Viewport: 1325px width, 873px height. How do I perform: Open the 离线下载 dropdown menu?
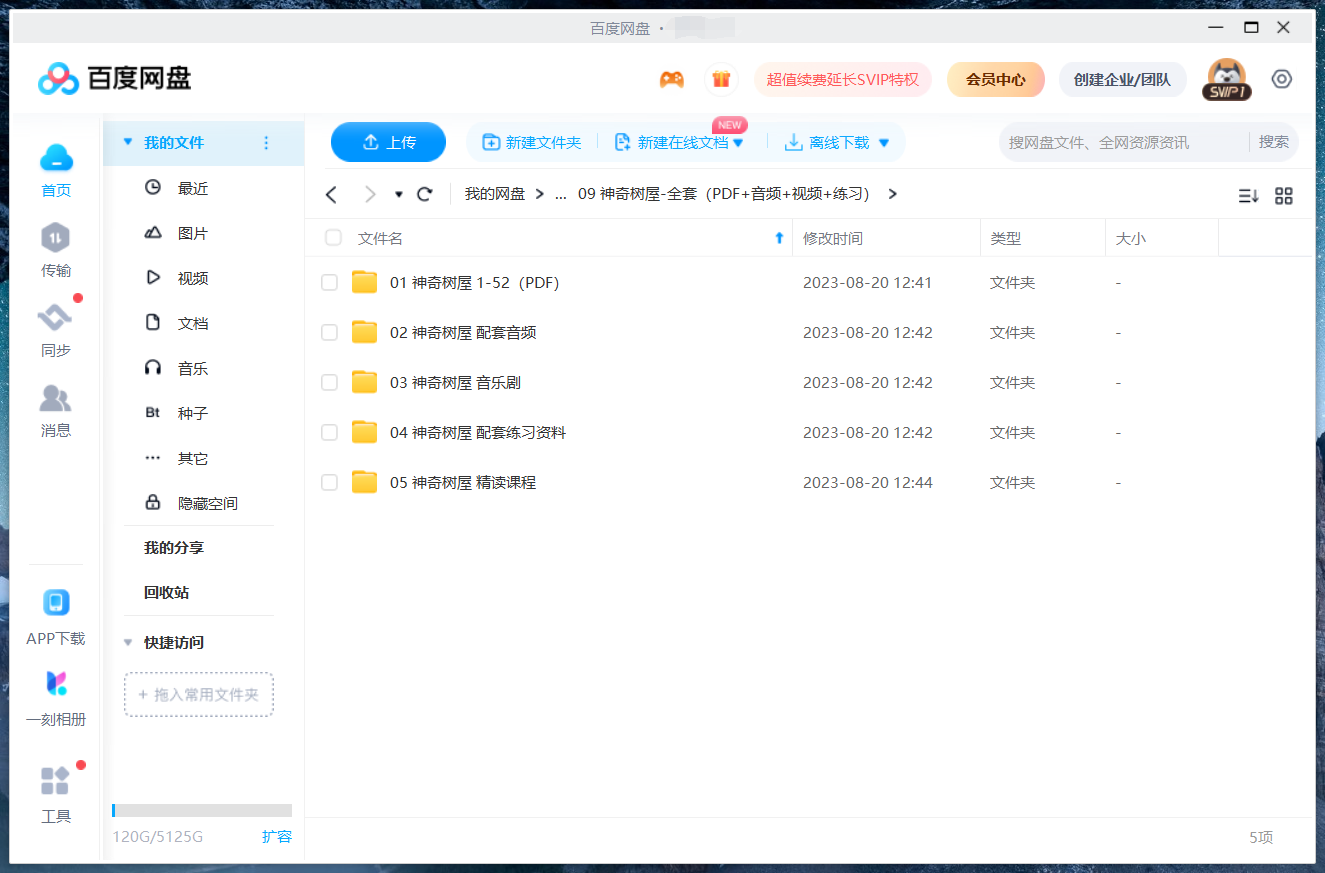click(882, 142)
